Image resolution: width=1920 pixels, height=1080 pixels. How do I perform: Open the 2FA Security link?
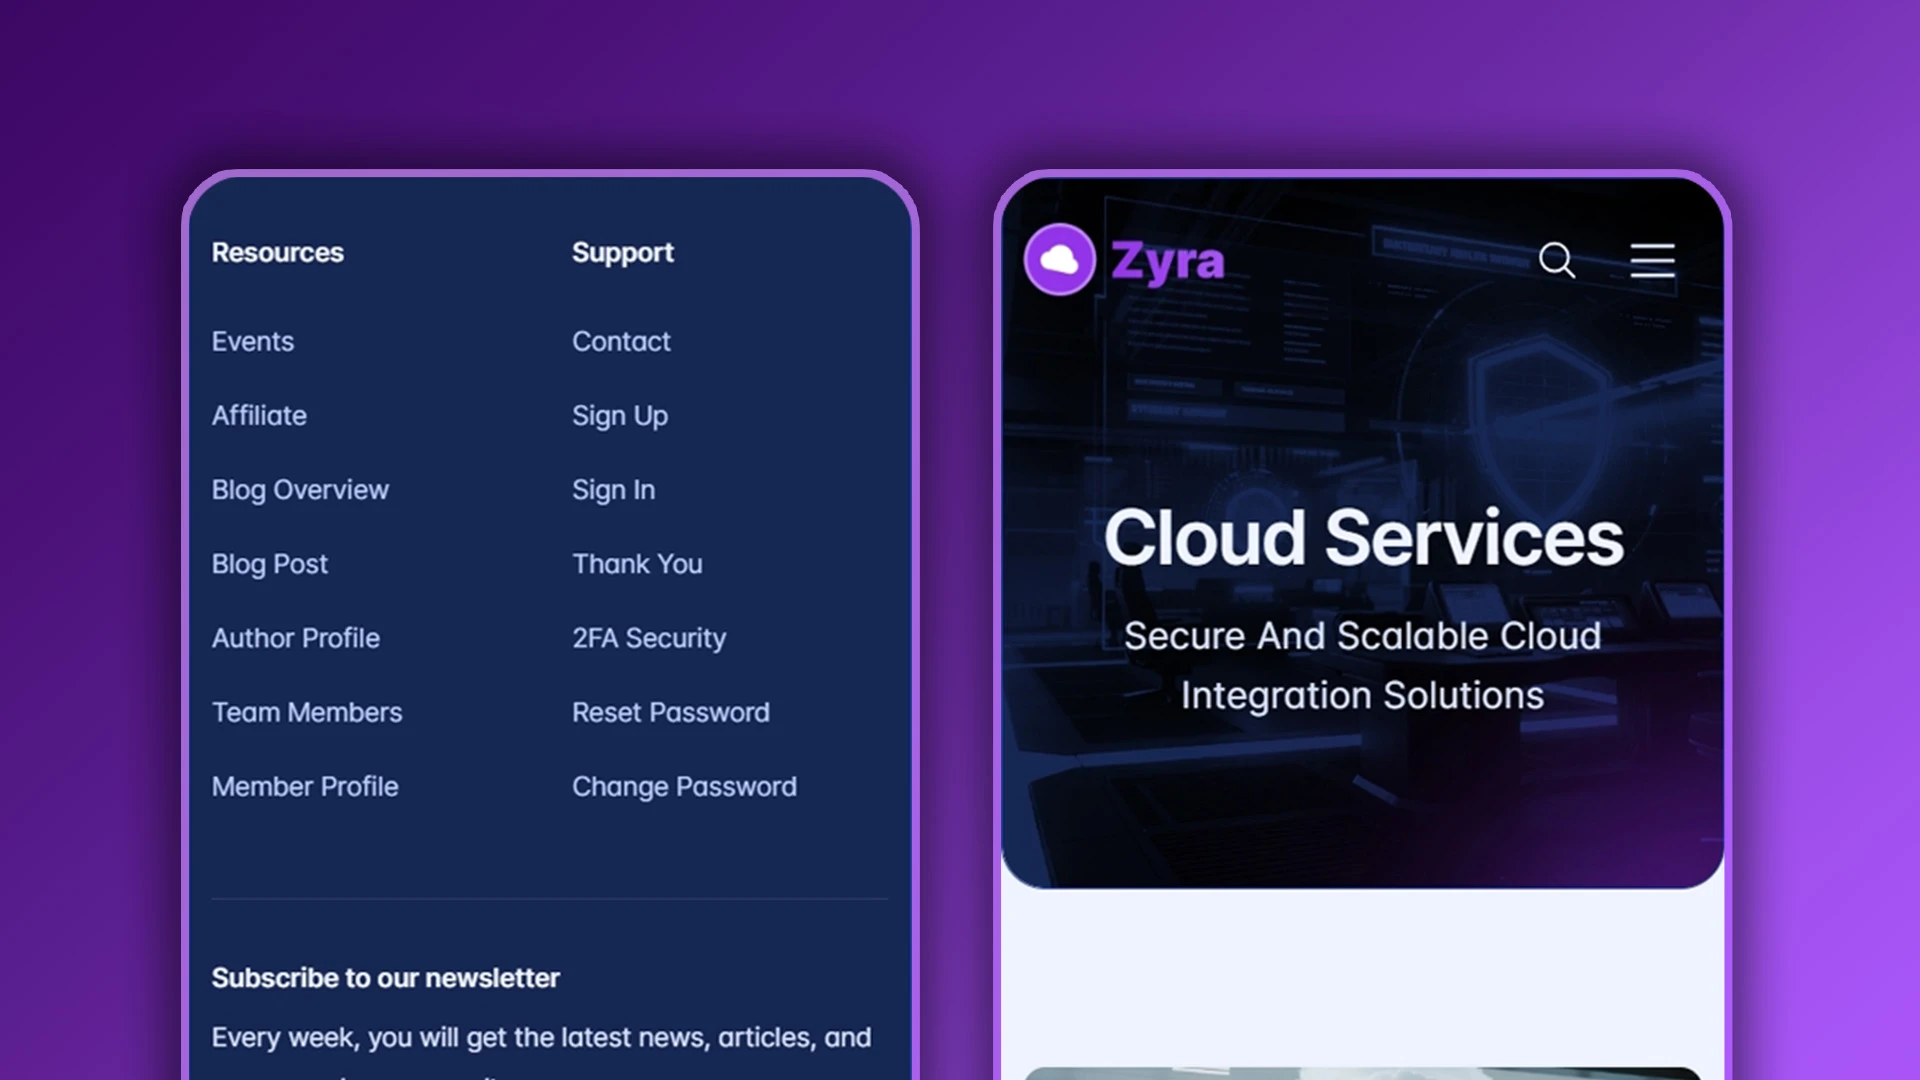click(x=649, y=638)
